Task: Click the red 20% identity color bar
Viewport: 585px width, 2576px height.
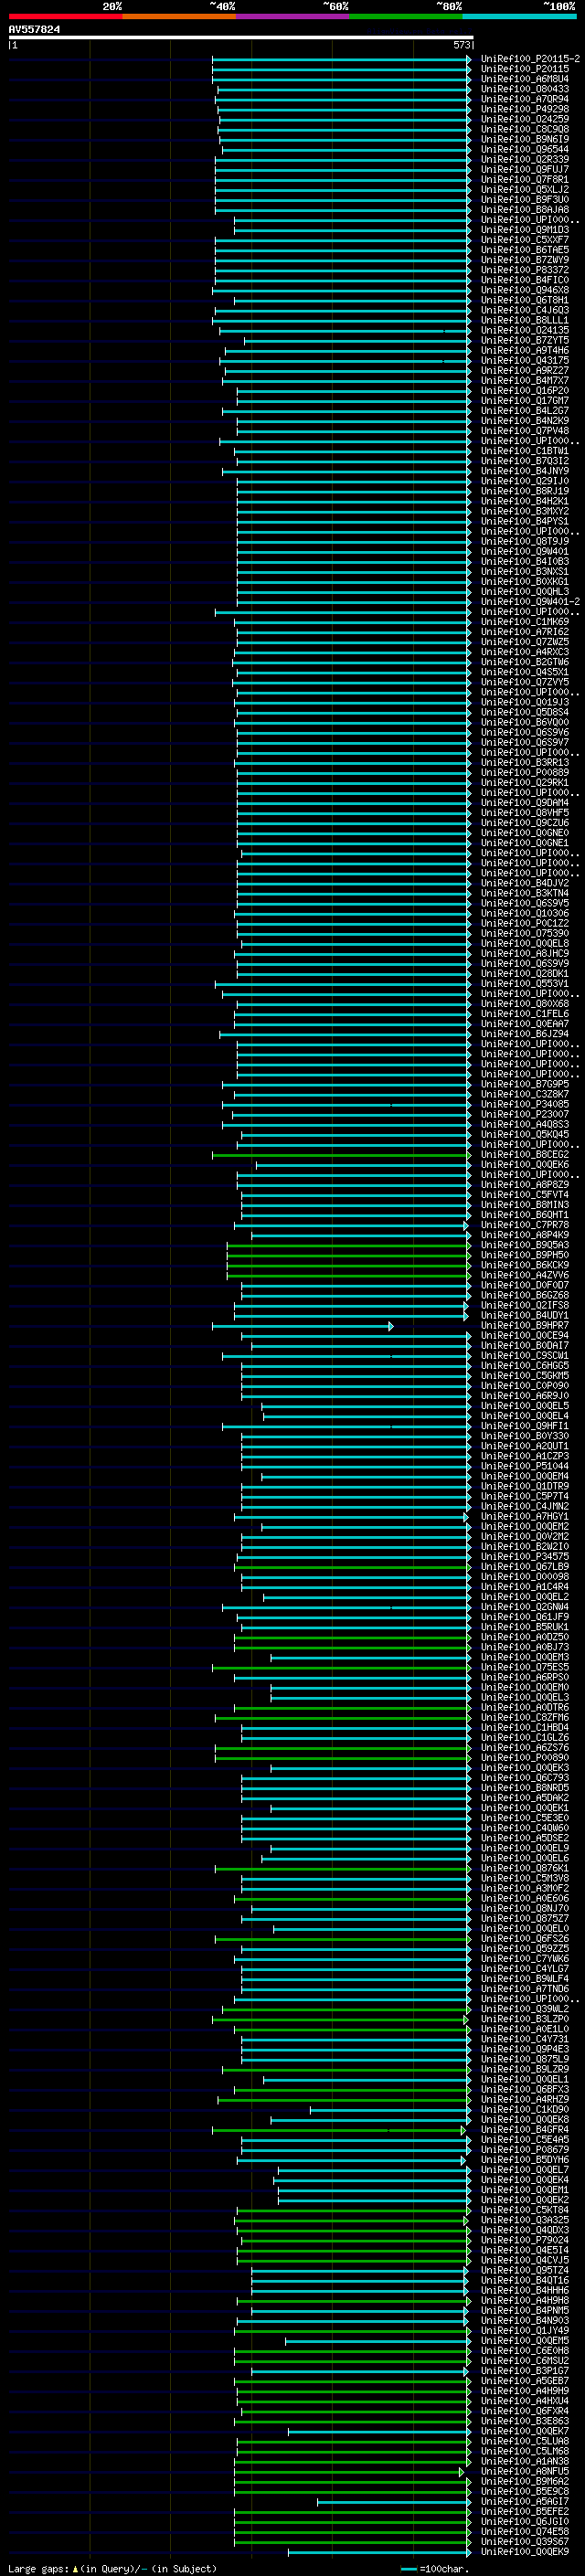Action: coord(65,16)
